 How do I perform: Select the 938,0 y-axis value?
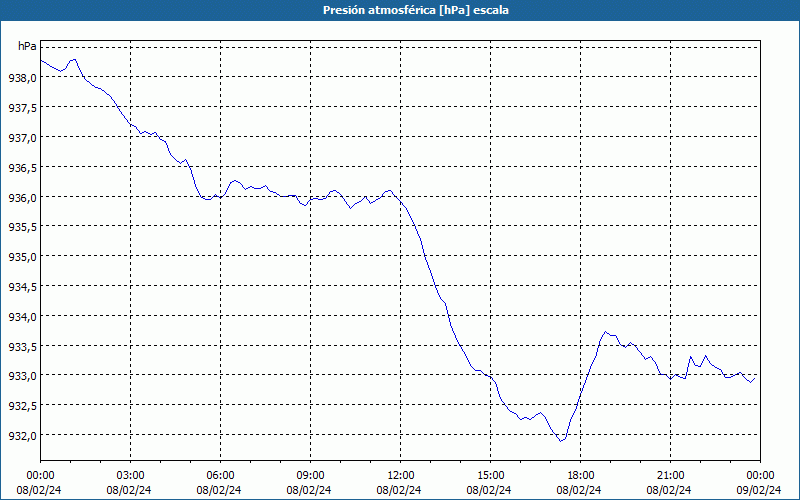click(x=22, y=78)
